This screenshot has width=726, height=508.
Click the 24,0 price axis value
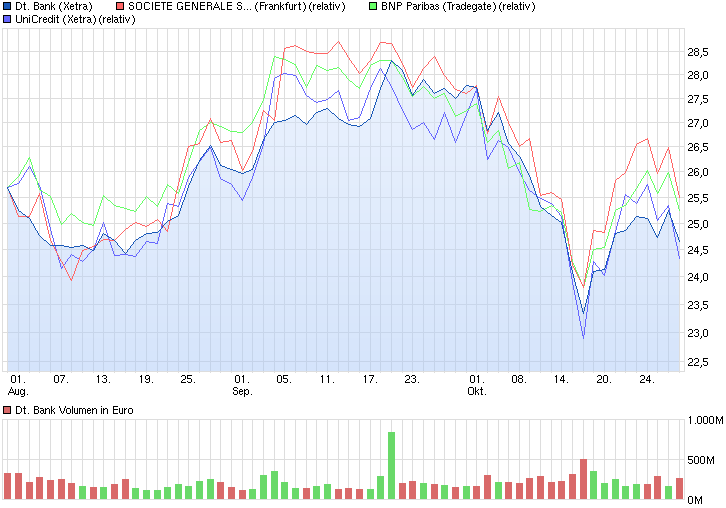[698, 277]
